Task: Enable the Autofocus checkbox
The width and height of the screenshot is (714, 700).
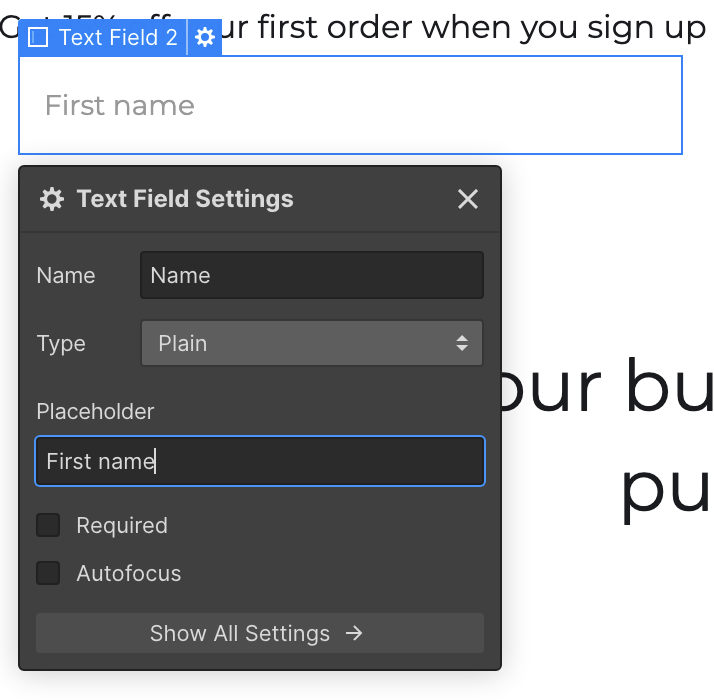Action: tap(48, 573)
